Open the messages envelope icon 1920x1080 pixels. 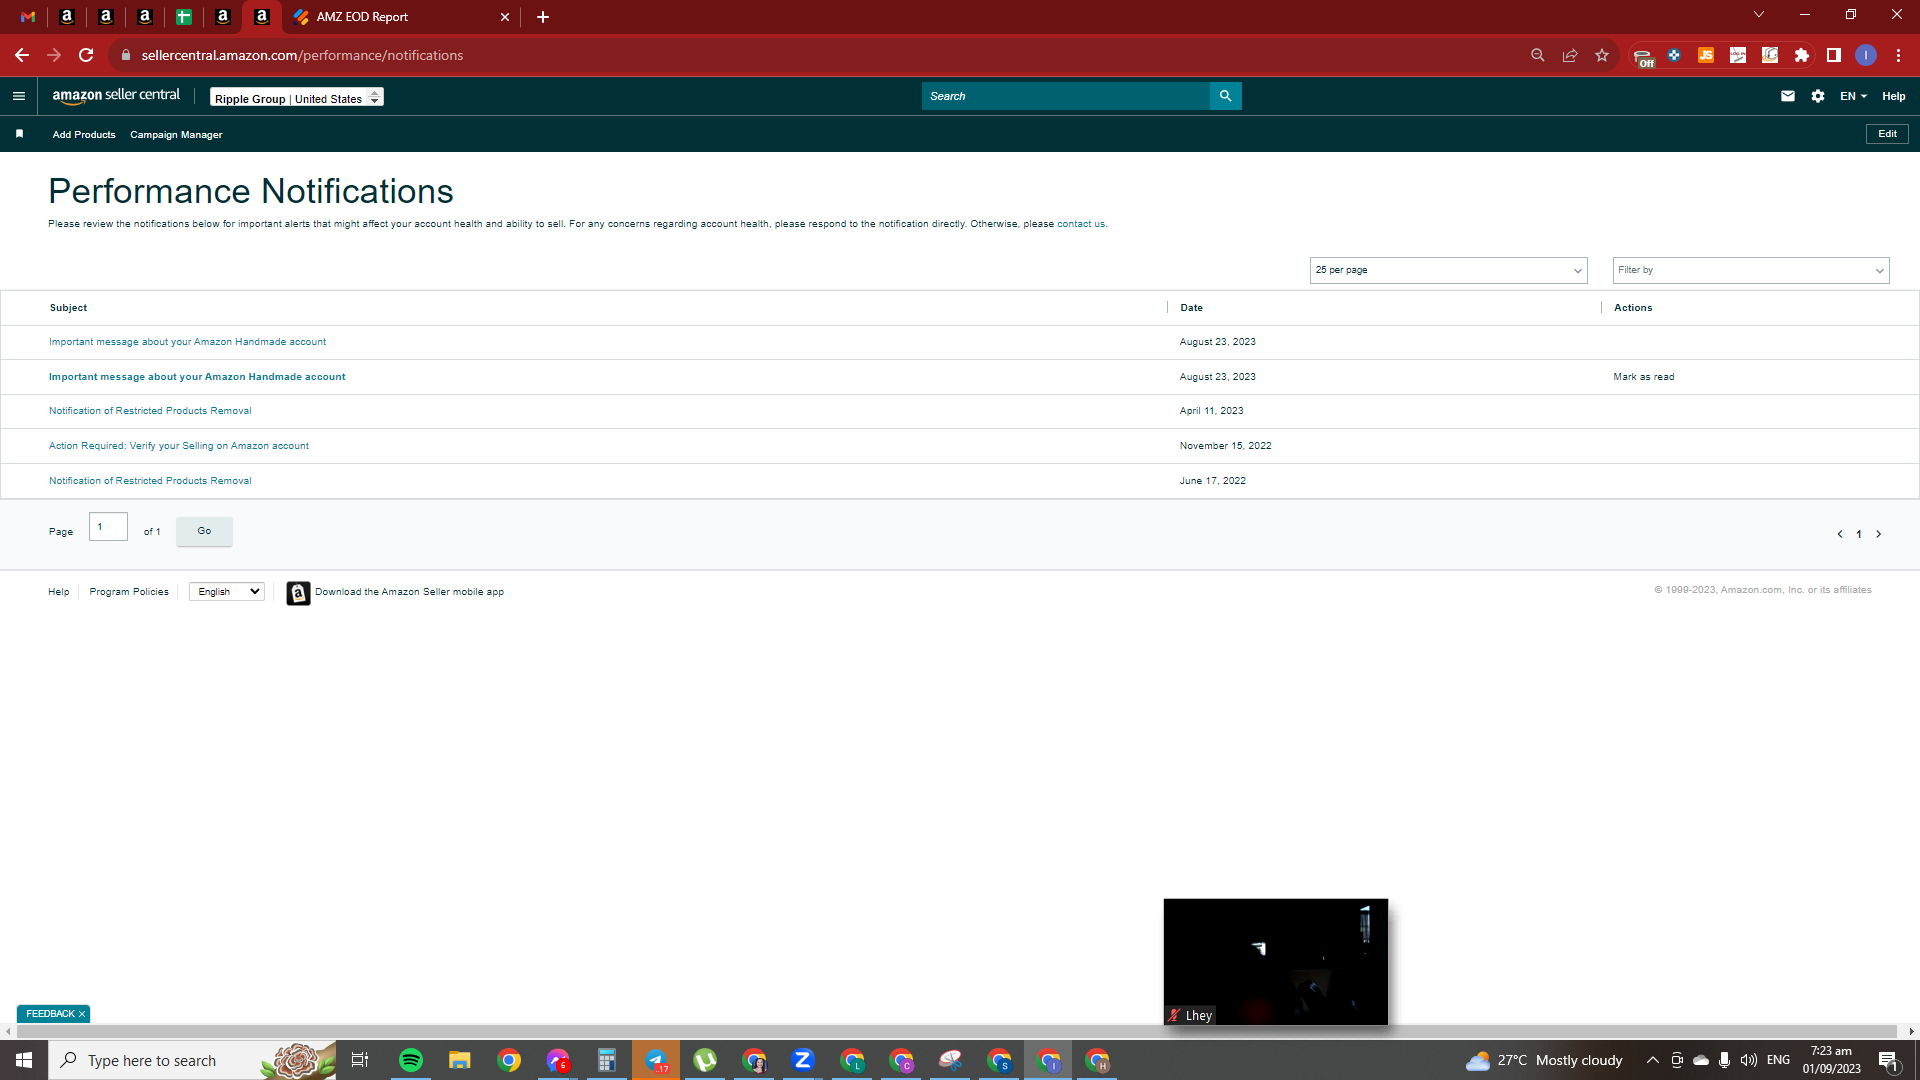[1788, 96]
